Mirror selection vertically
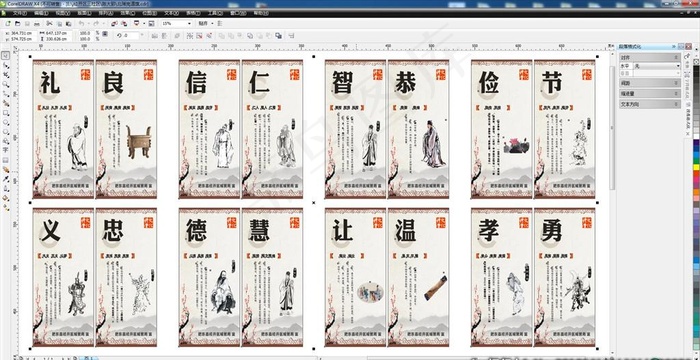 point(164,35)
